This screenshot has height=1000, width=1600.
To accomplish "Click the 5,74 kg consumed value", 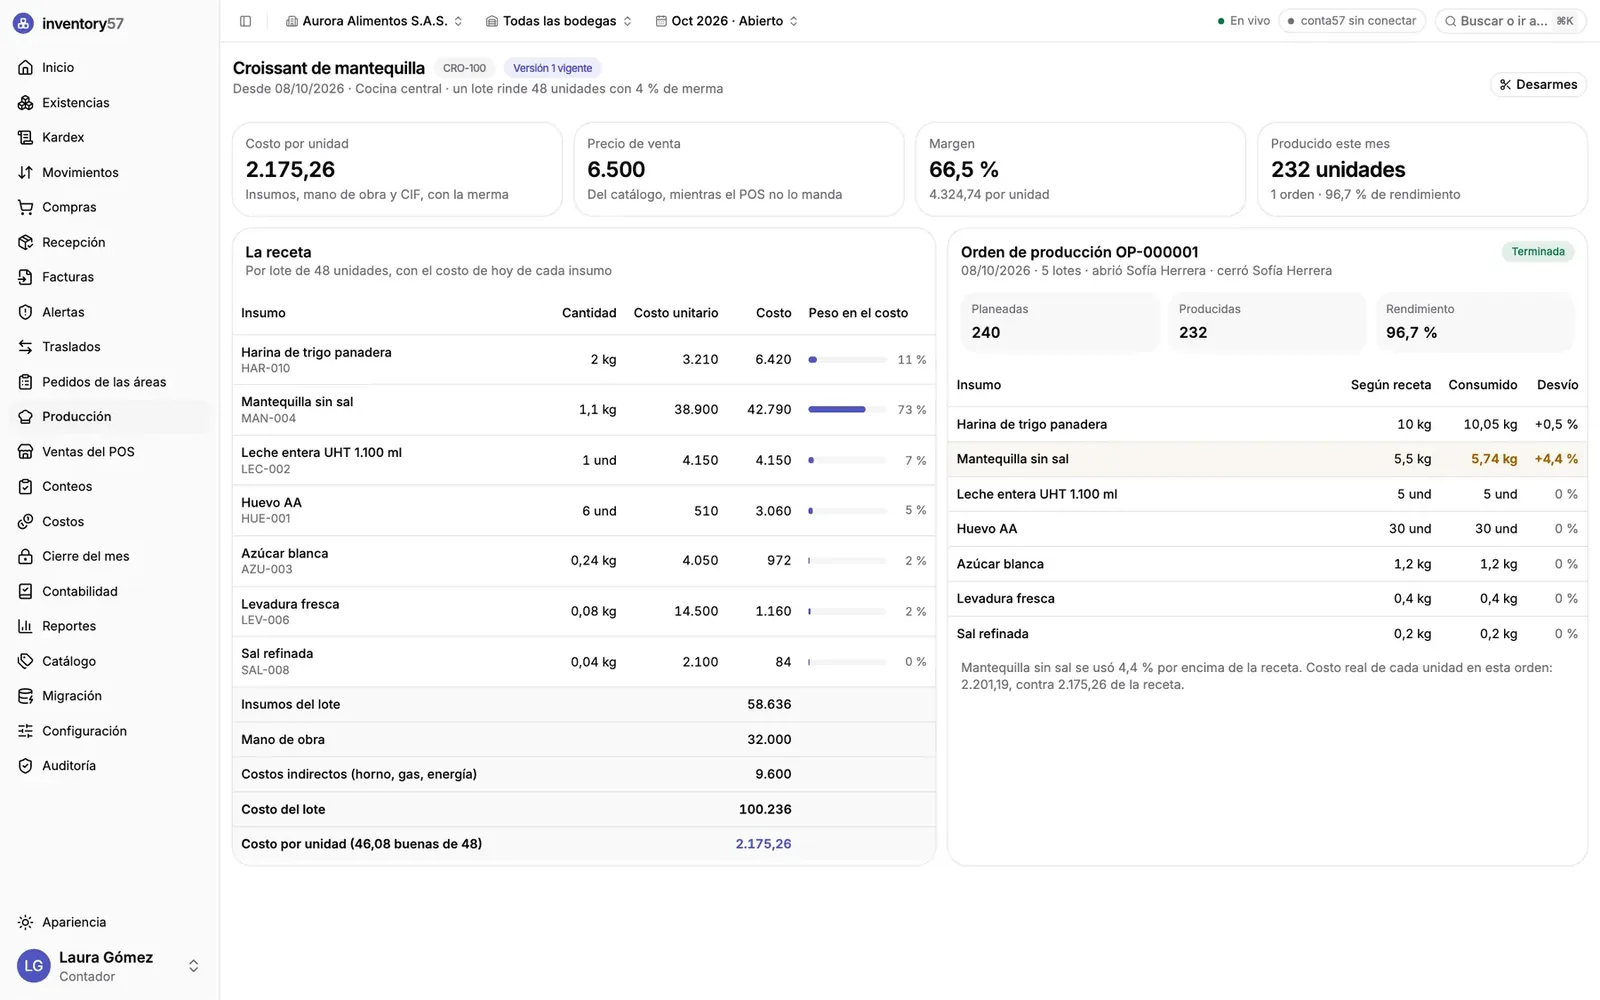I will click(x=1494, y=459).
